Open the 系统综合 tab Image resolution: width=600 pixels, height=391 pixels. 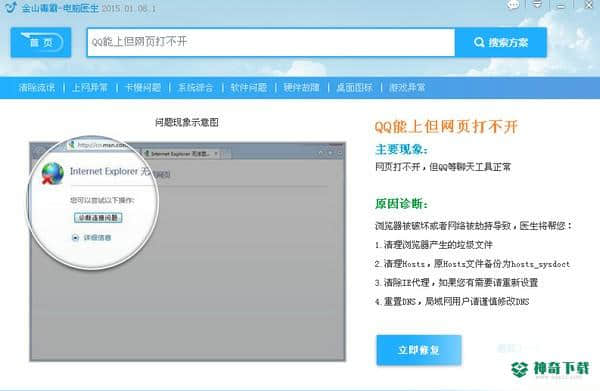coord(196,88)
